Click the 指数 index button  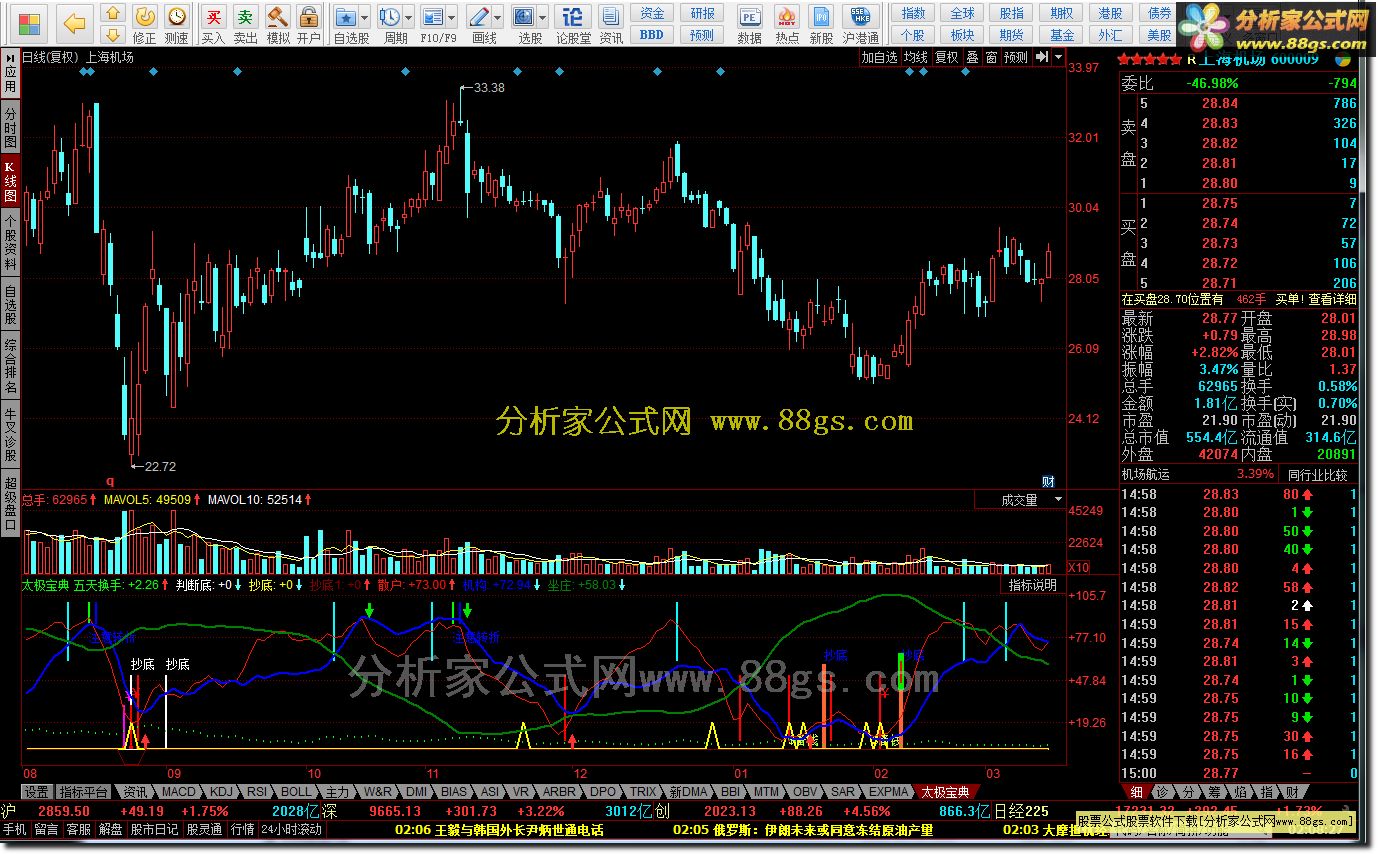[913, 13]
